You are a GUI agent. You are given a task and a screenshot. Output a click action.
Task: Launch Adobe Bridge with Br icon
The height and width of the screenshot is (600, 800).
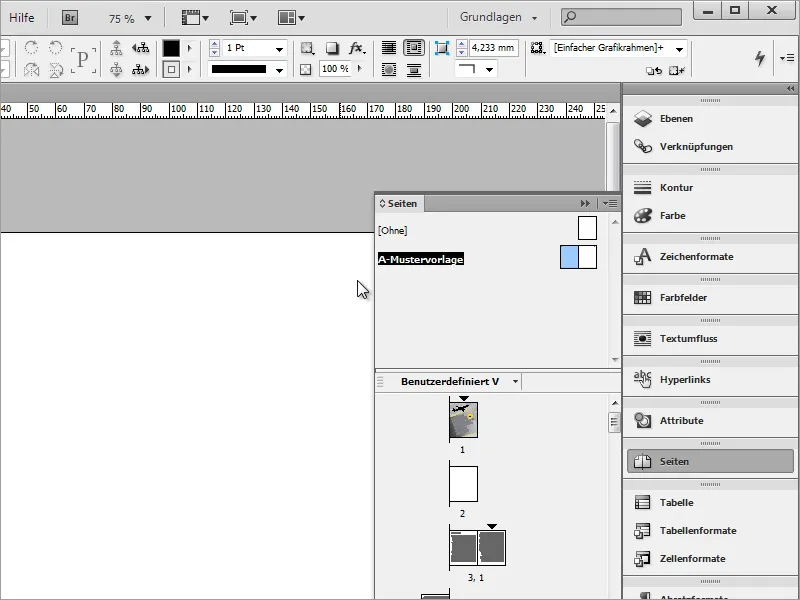pyautogui.click(x=70, y=18)
